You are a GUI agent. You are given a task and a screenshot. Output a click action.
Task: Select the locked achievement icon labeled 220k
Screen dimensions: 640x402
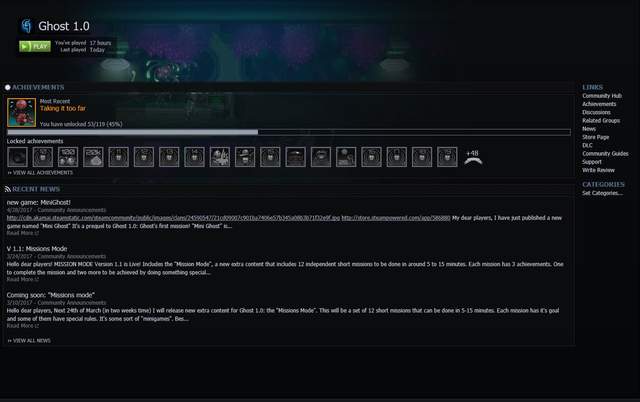click(x=93, y=157)
